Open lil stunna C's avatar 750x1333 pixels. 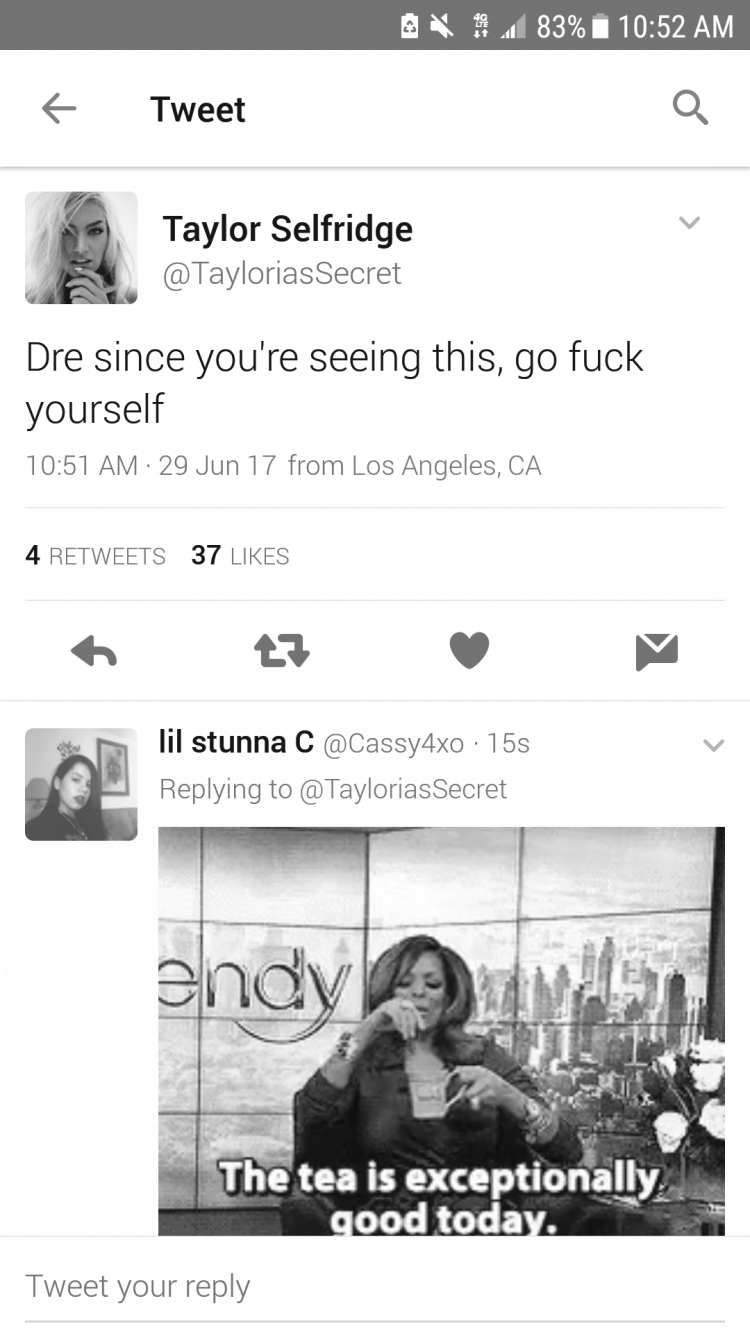point(81,784)
